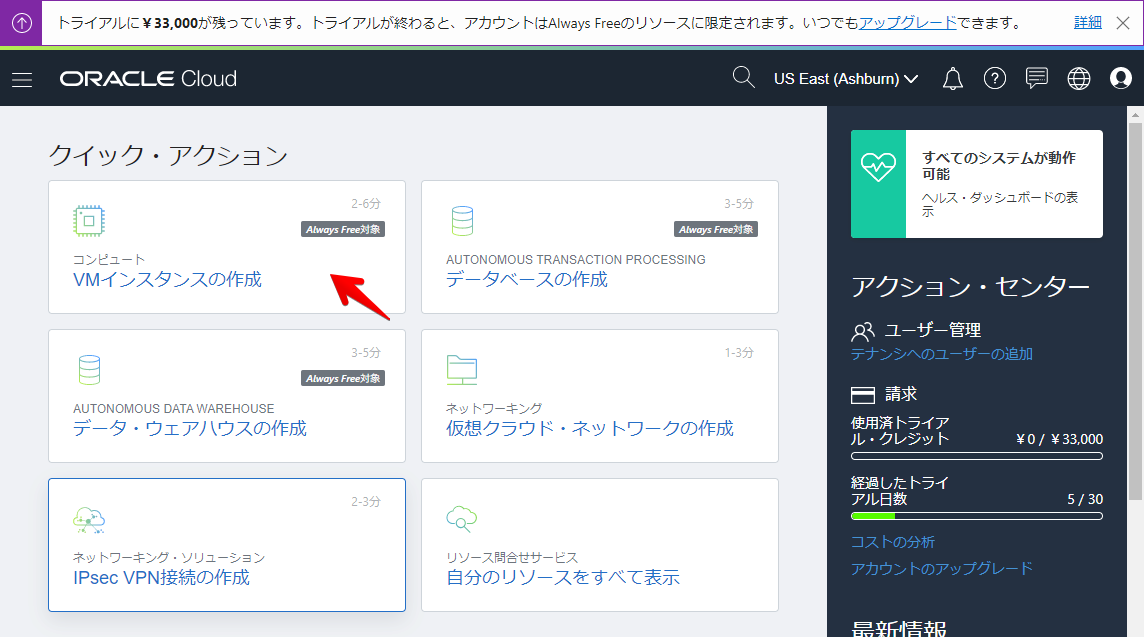Open データ・ウェアハウスの作成 card
1144x637 pixels.
(190, 429)
